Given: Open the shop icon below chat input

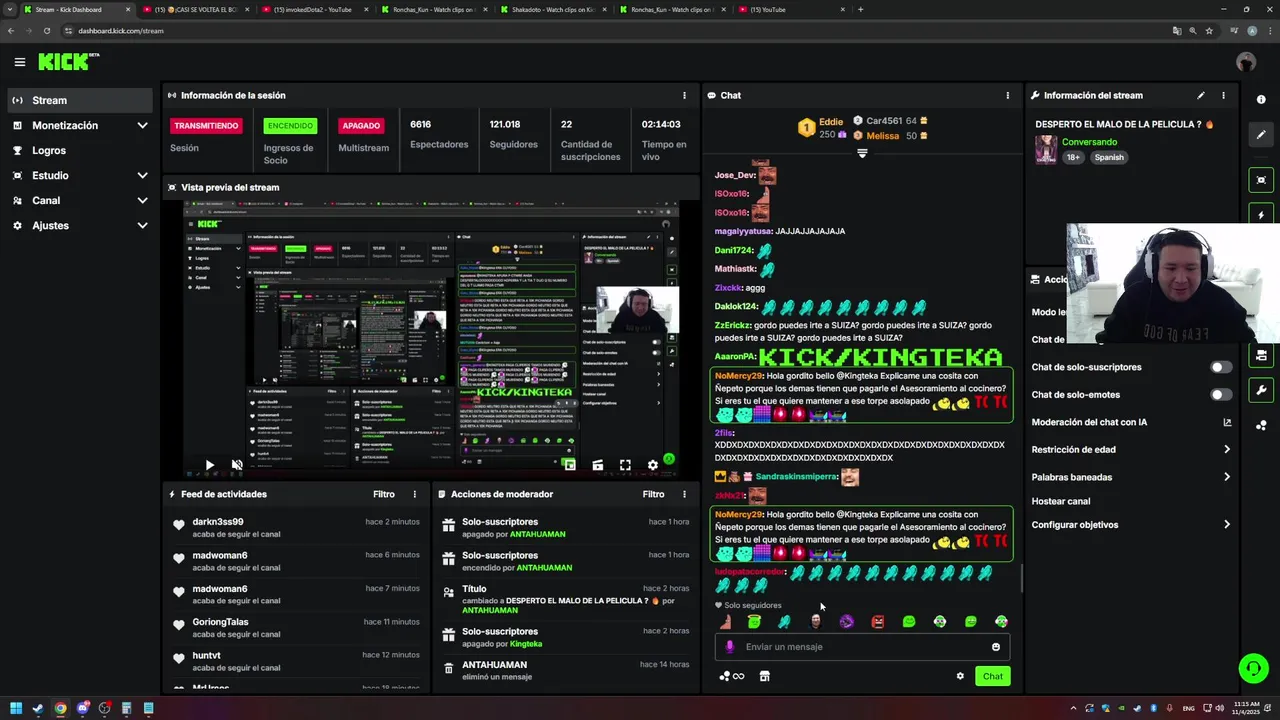Looking at the screenshot, I should [765, 676].
